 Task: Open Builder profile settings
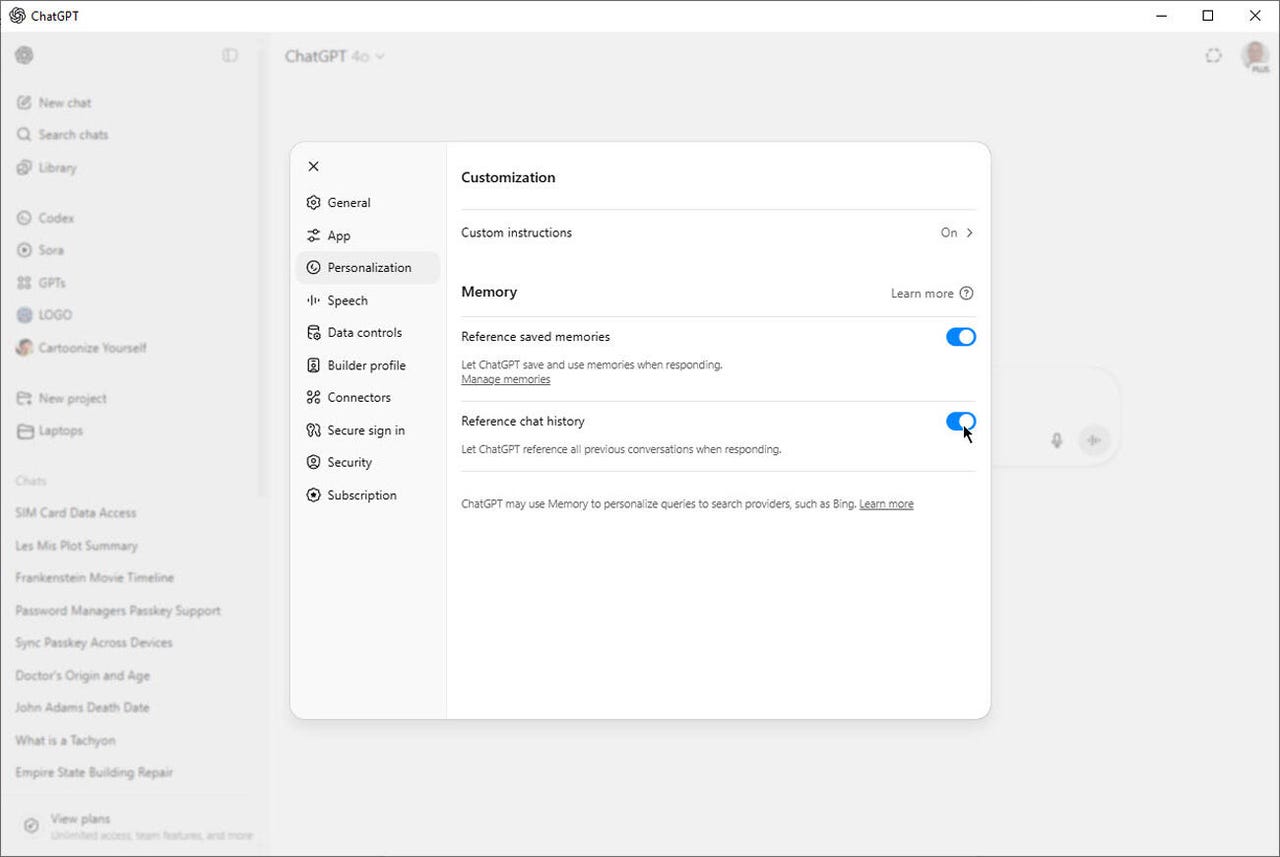tap(368, 365)
